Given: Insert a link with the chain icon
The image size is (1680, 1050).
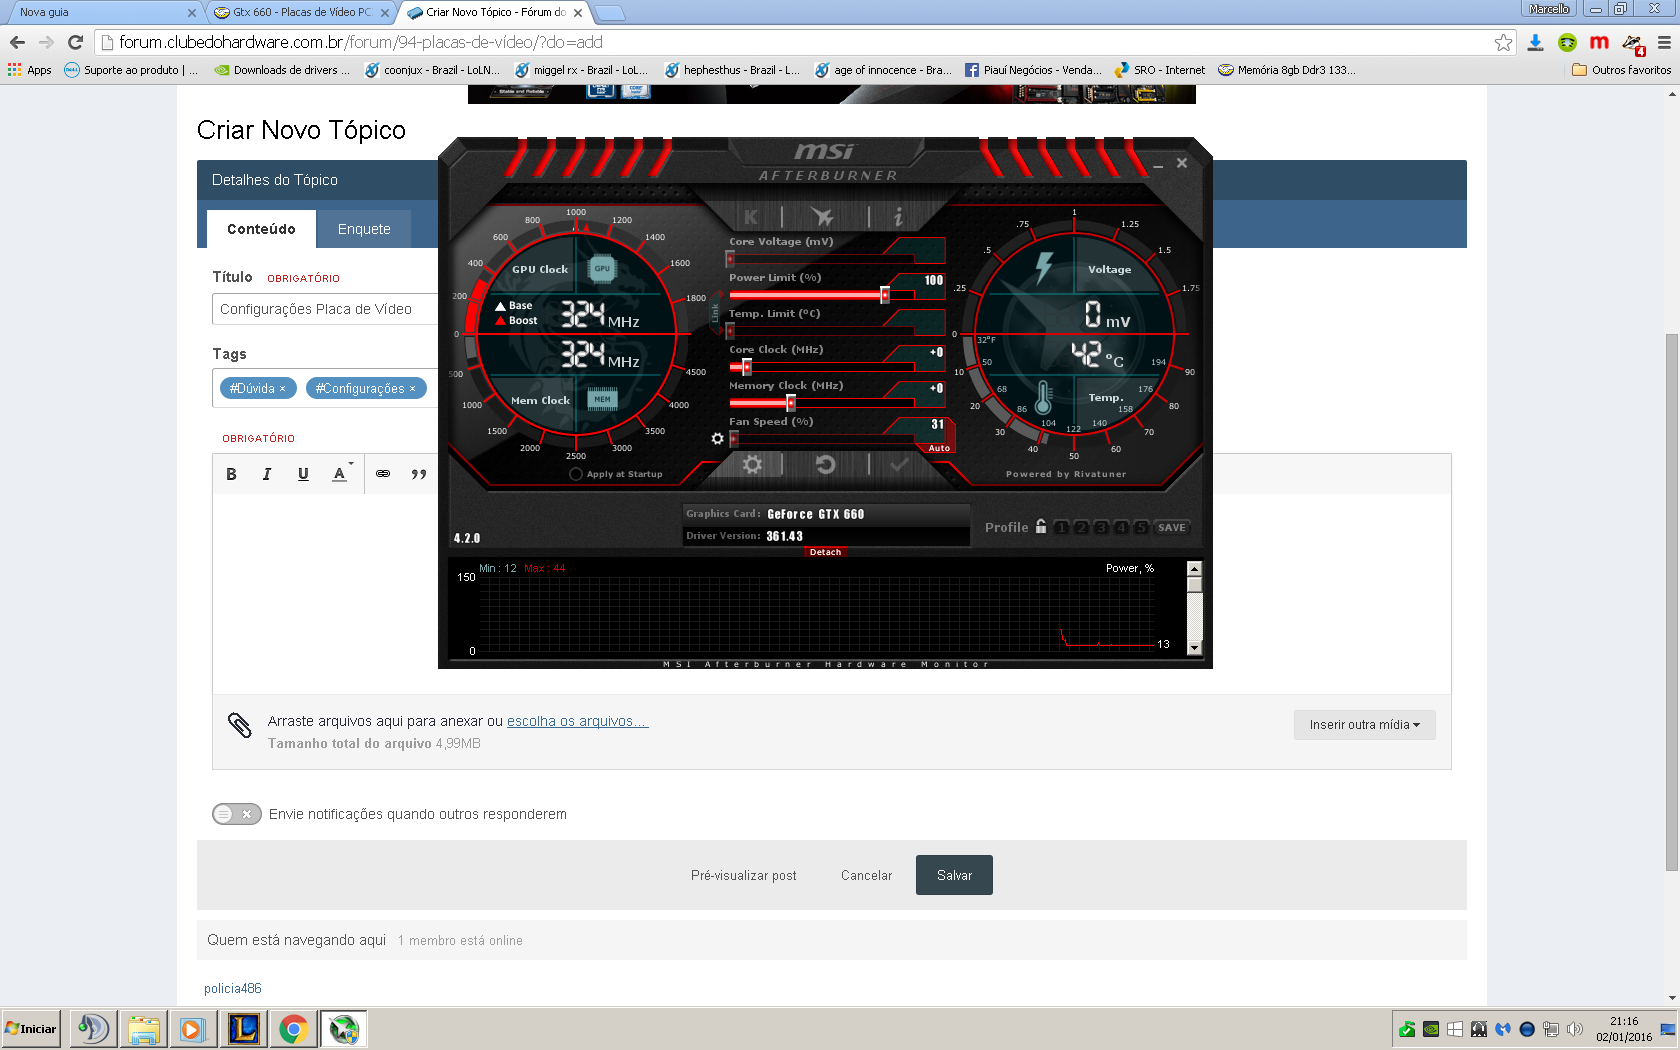Looking at the screenshot, I should [x=383, y=474].
